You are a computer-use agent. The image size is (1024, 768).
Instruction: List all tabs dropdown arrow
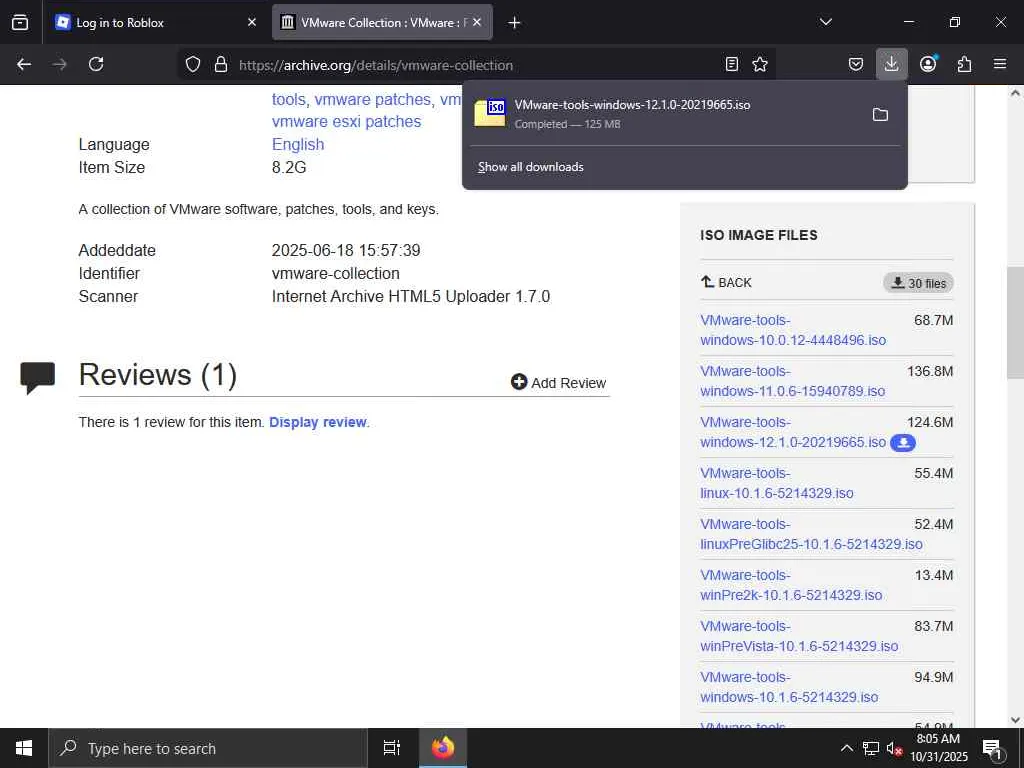point(825,22)
